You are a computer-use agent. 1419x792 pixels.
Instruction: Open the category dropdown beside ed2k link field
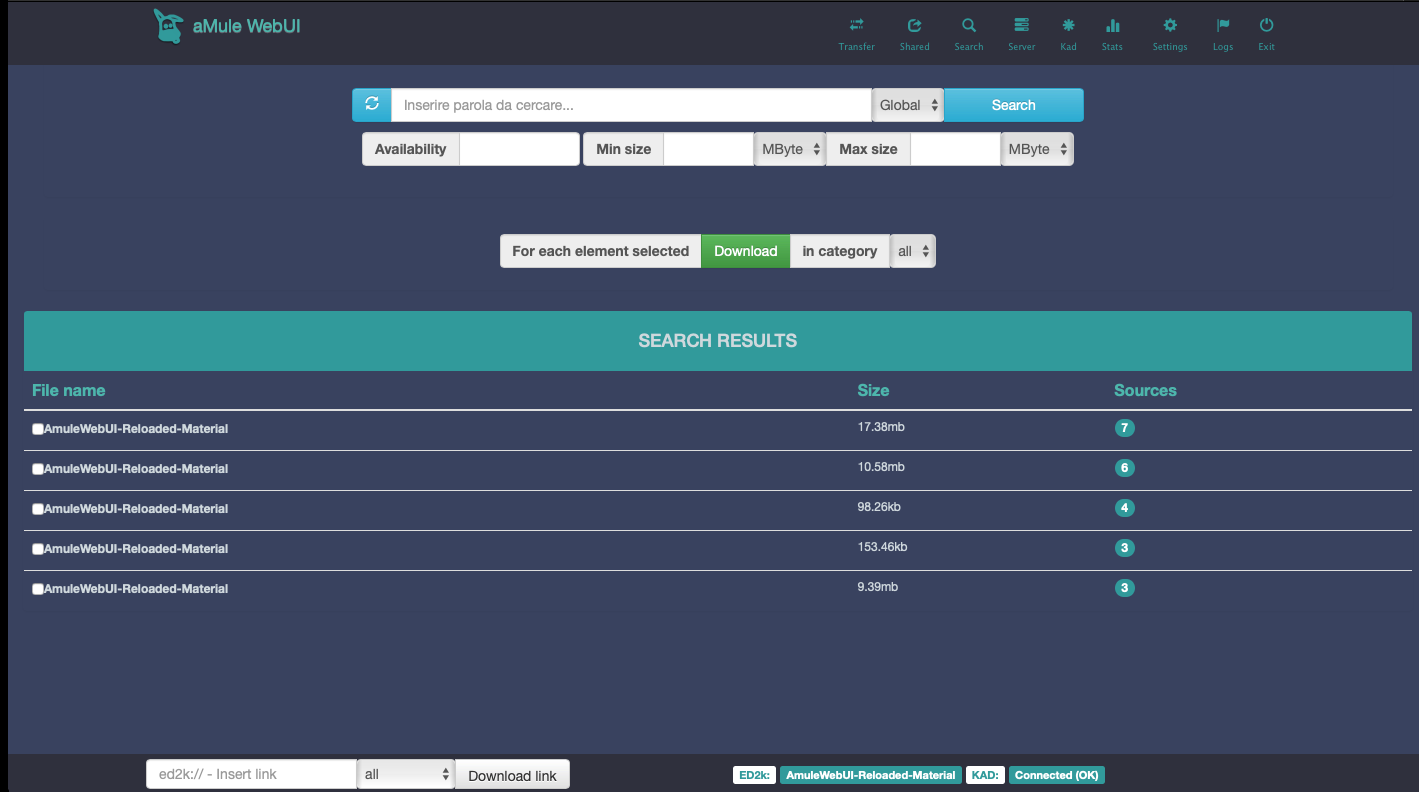point(406,774)
